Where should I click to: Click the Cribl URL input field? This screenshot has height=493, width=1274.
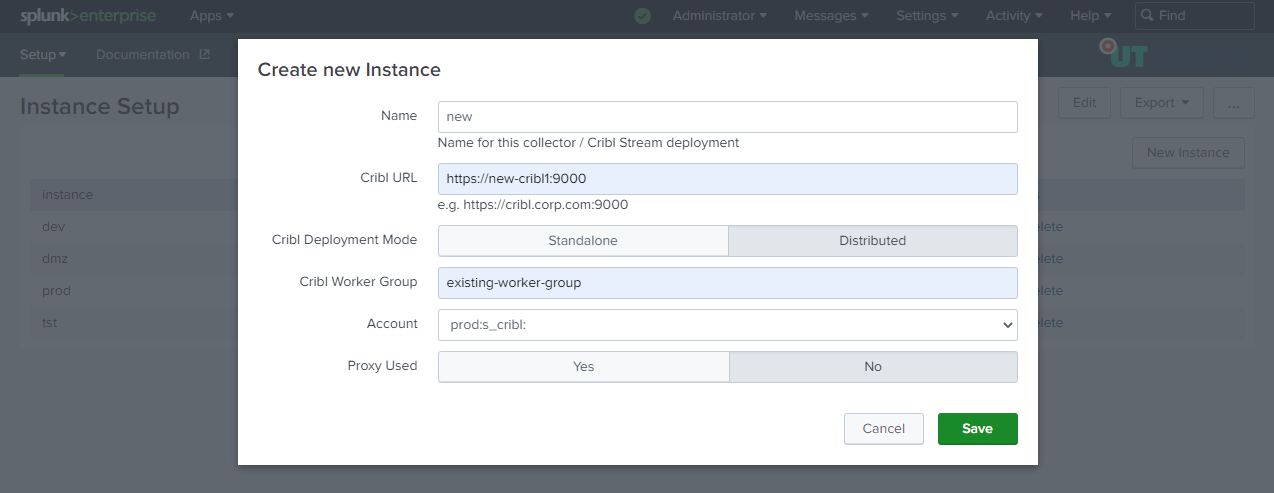click(728, 179)
